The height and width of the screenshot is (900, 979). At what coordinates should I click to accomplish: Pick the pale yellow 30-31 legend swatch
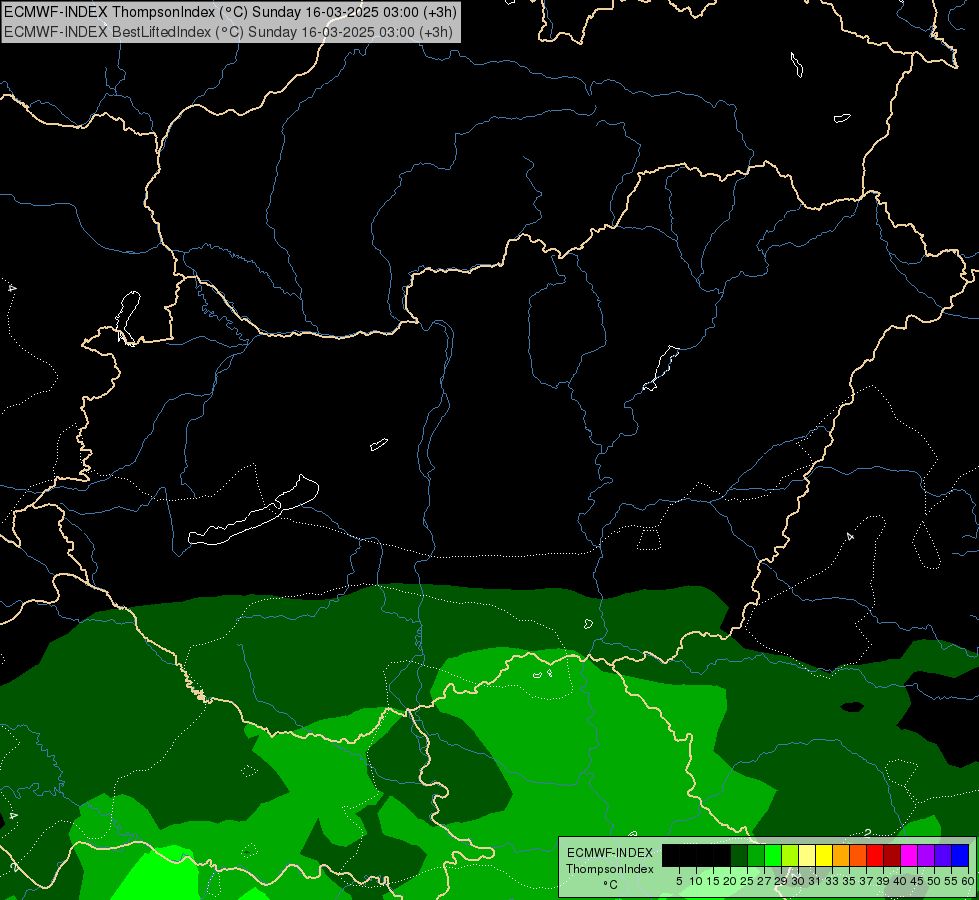pos(807,855)
